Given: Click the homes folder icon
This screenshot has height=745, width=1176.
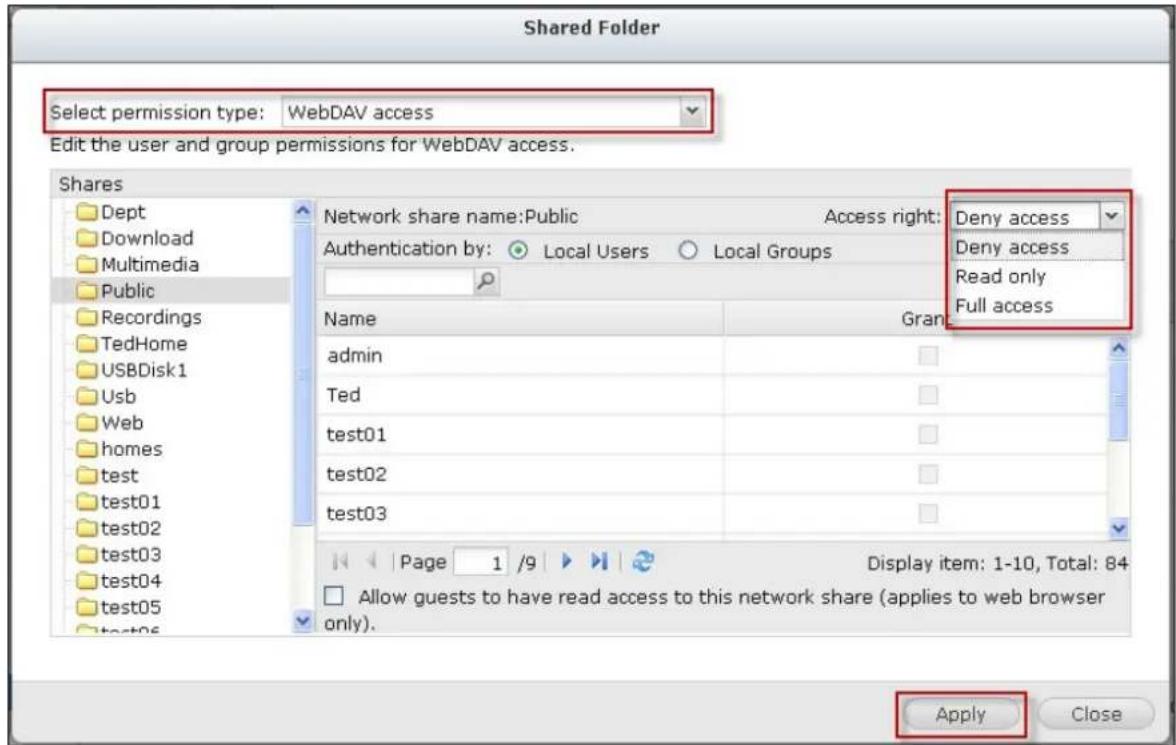Looking at the screenshot, I should [x=88, y=449].
